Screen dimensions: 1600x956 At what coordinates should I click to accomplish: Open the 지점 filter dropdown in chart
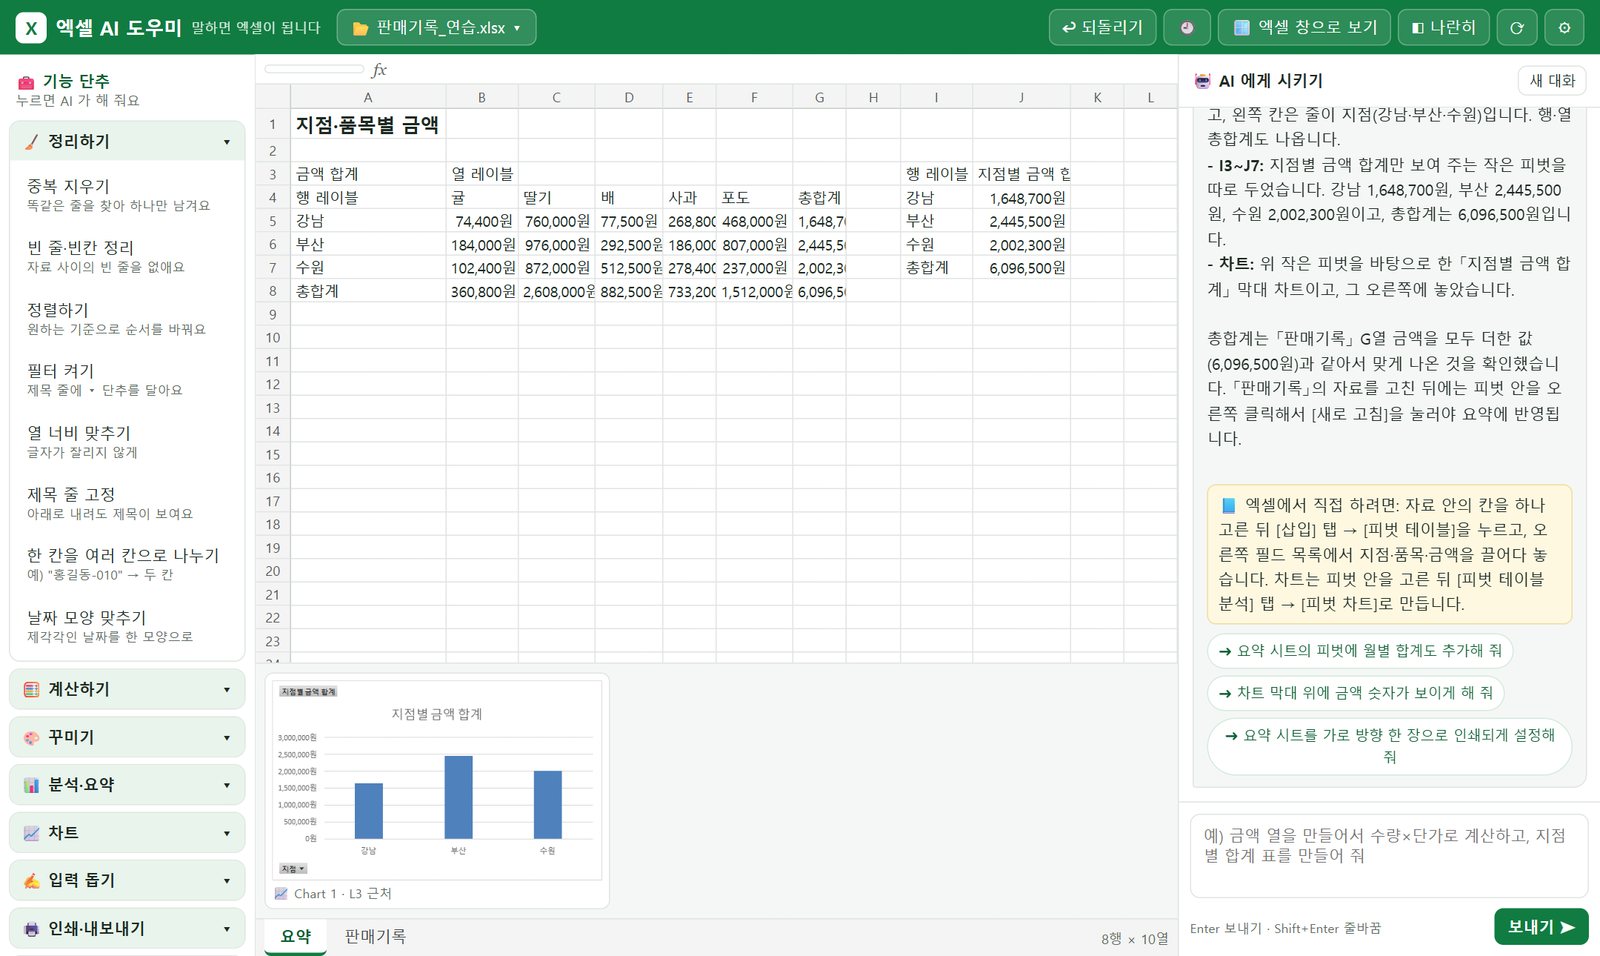(293, 869)
